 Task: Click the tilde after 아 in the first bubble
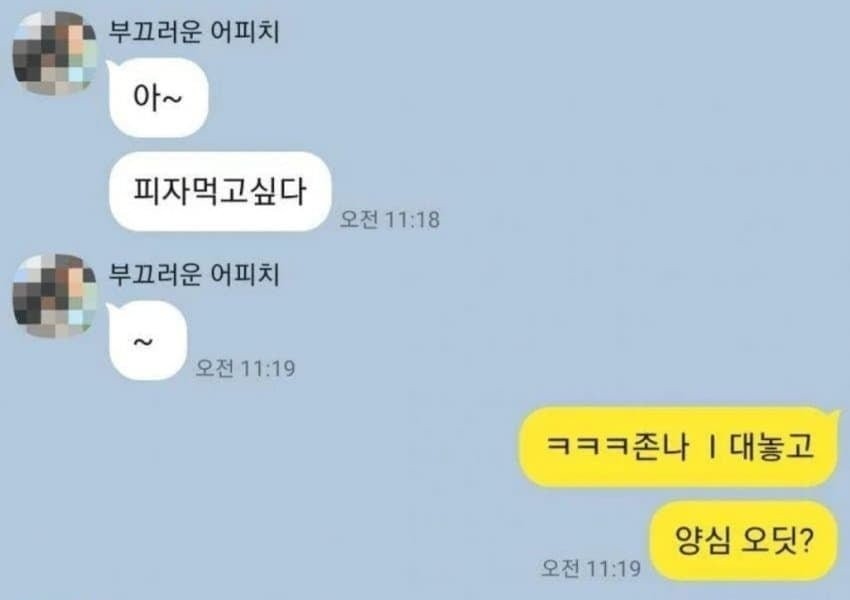point(171,100)
